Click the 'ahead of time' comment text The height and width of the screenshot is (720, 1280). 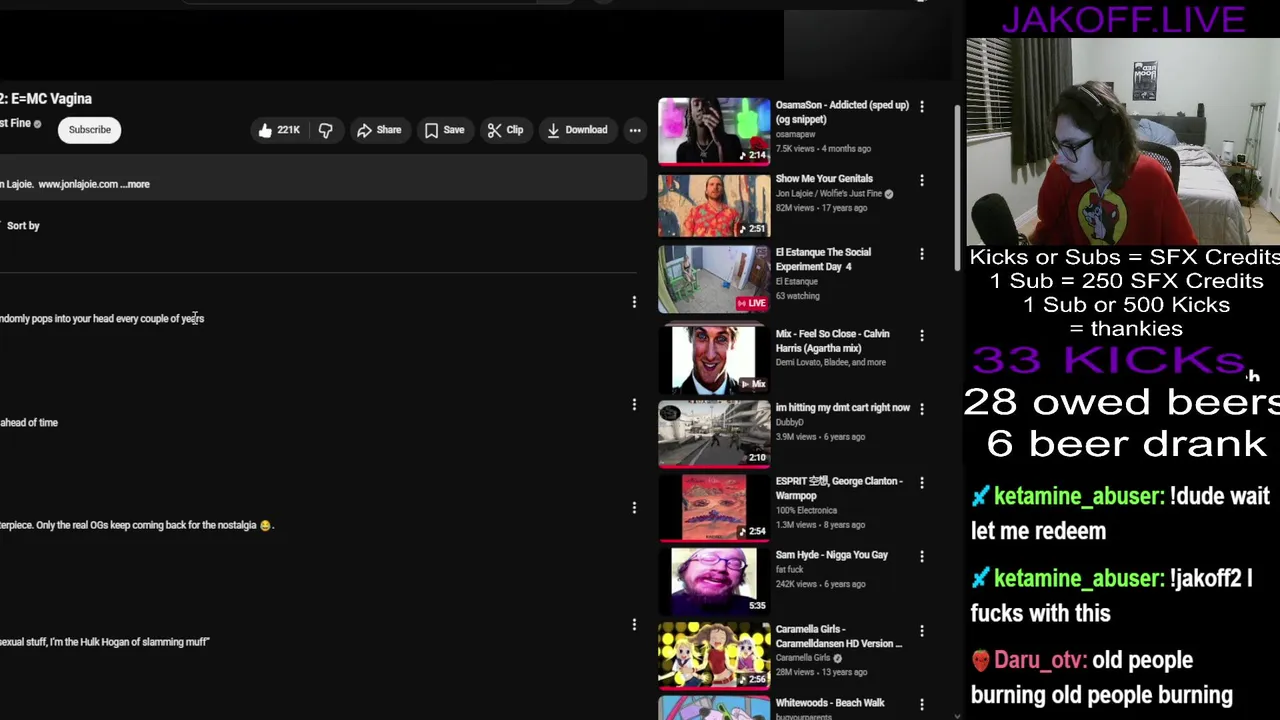coord(29,423)
